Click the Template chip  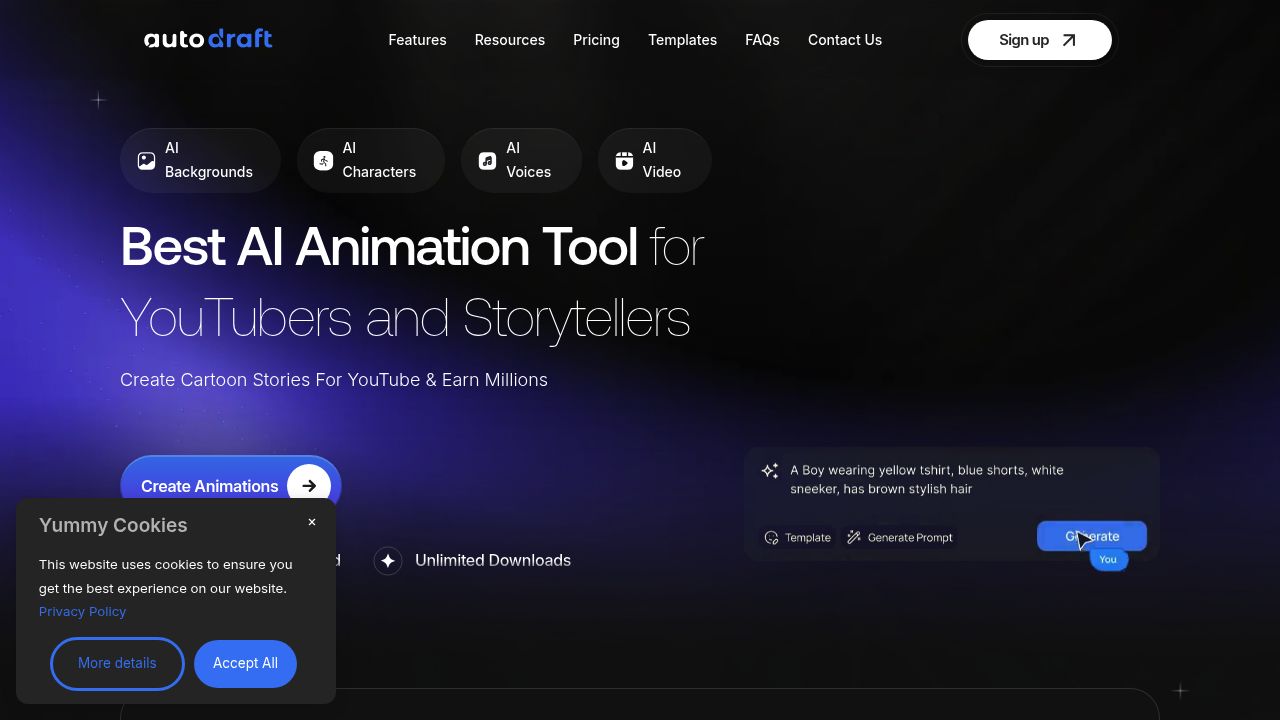pos(798,537)
